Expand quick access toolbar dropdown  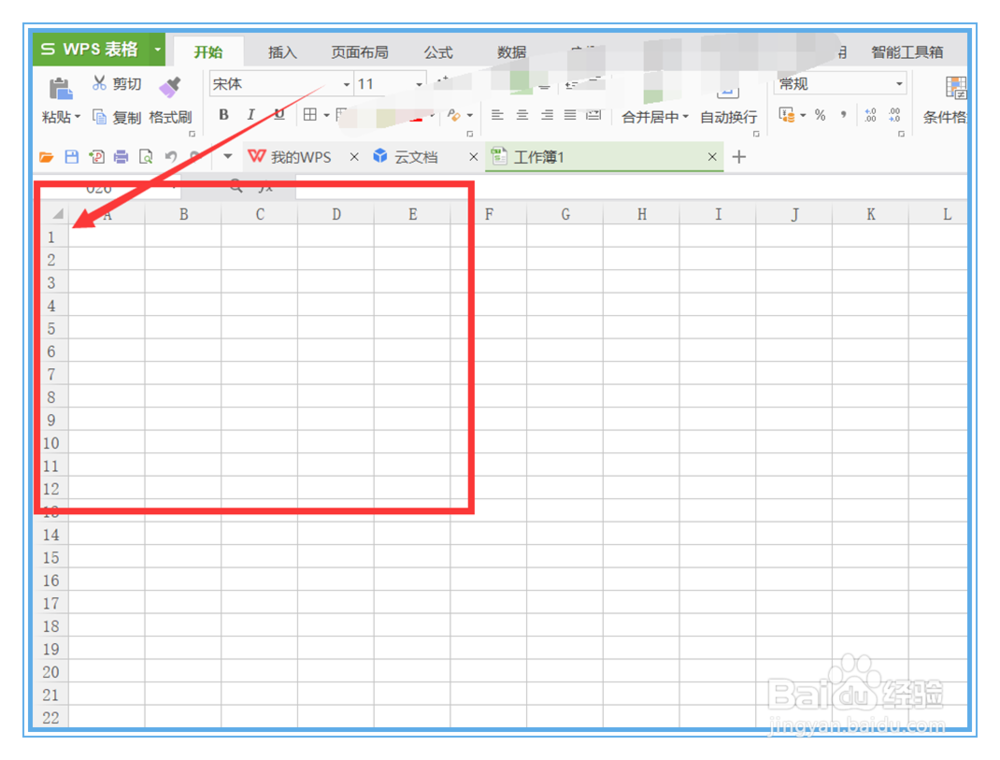tap(228, 156)
